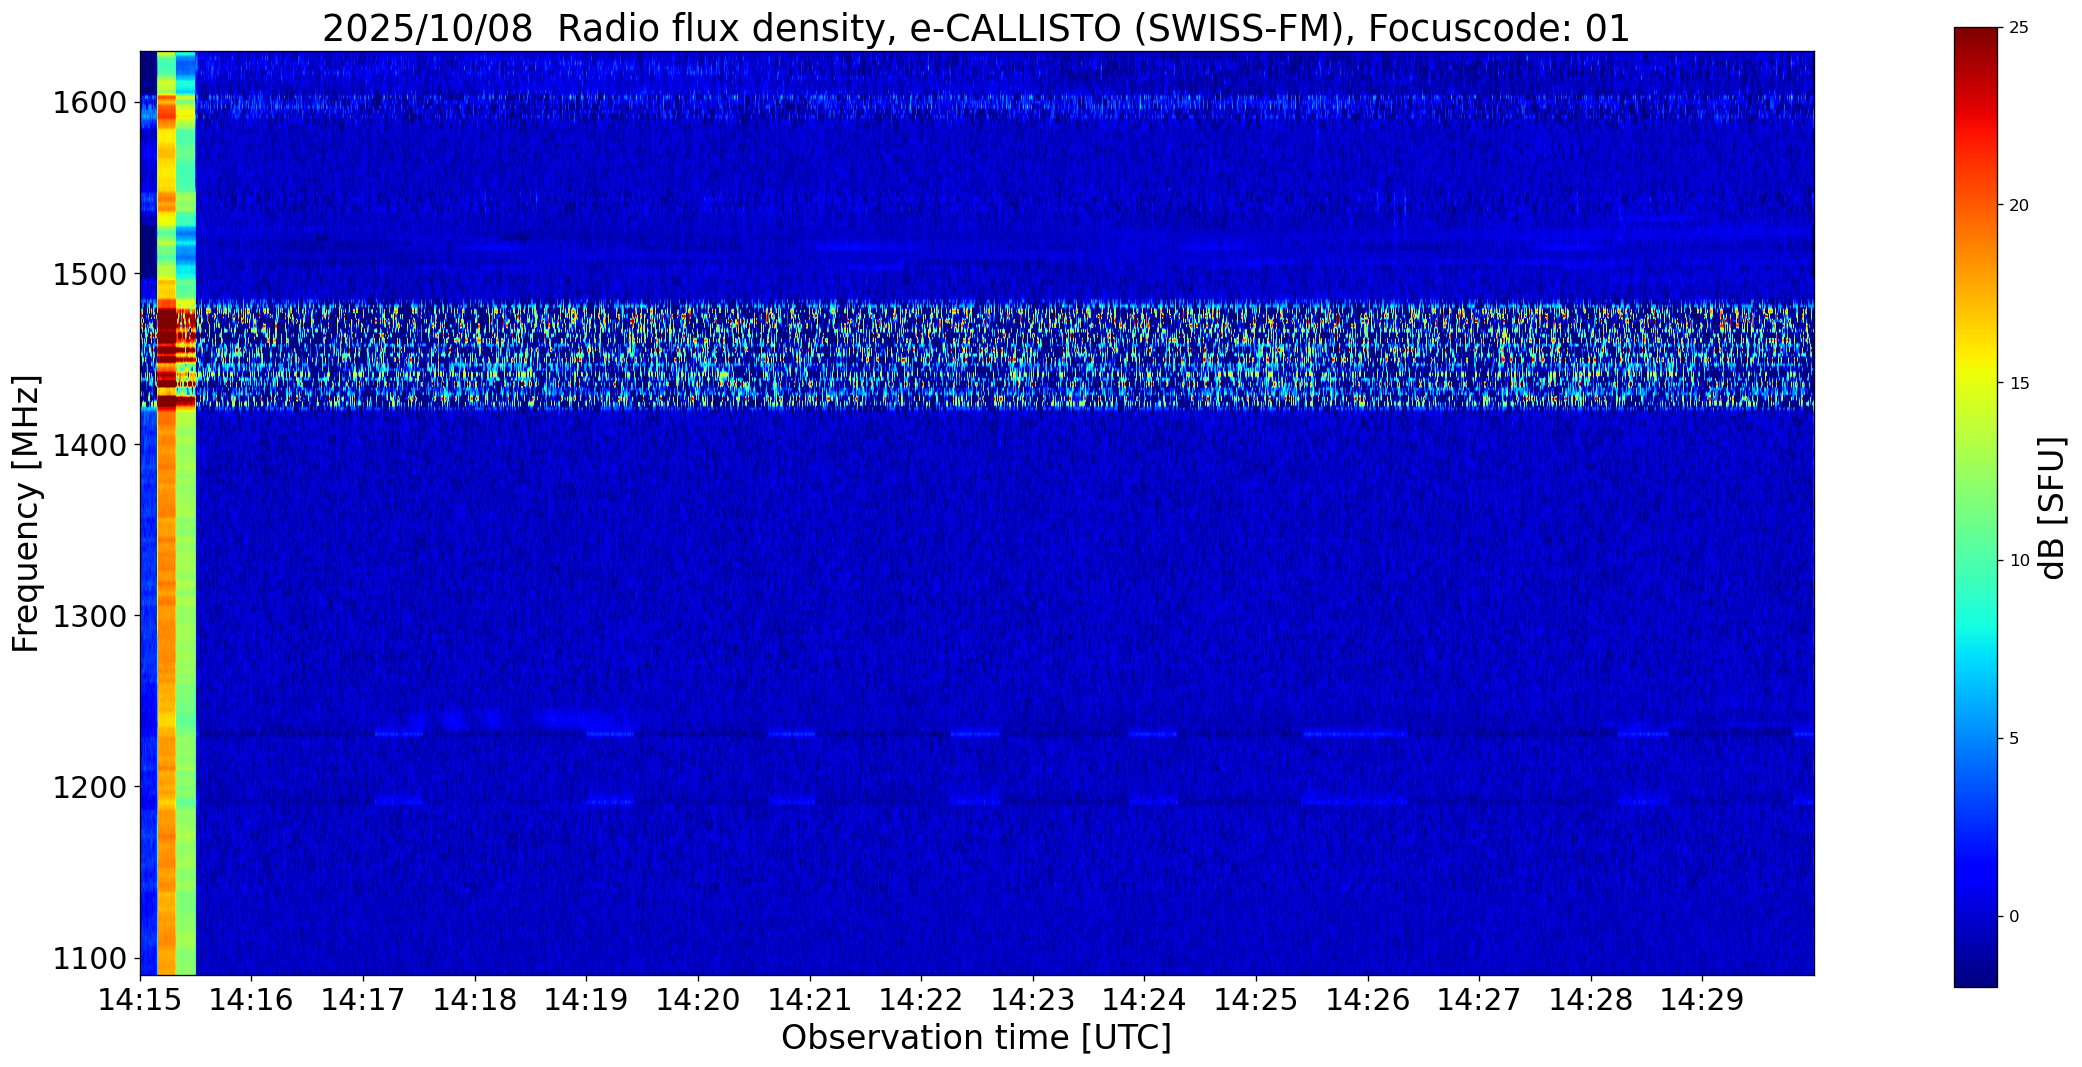Click the 1600 frequency tick label
Screen dimensions: 2082x1067
[x=89, y=103]
